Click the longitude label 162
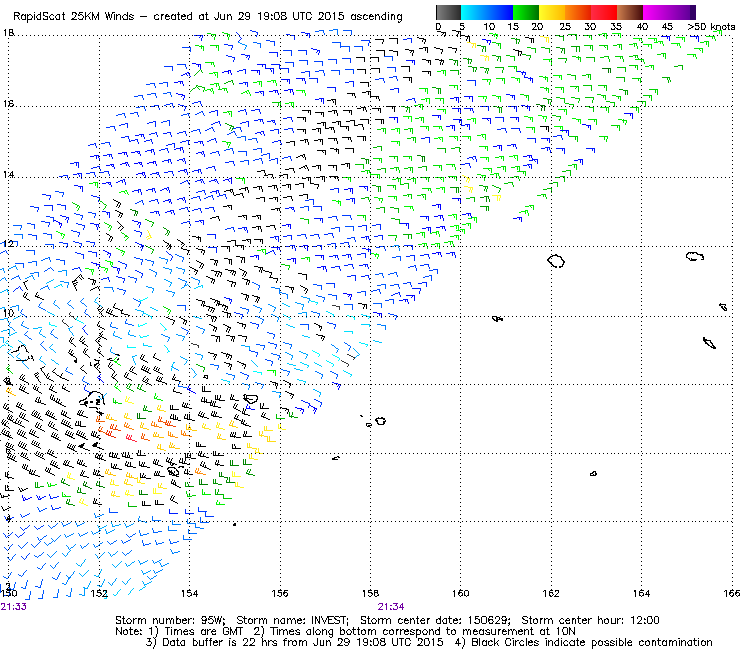Image resolution: width=740 pixels, height=650 pixels. pos(551,593)
